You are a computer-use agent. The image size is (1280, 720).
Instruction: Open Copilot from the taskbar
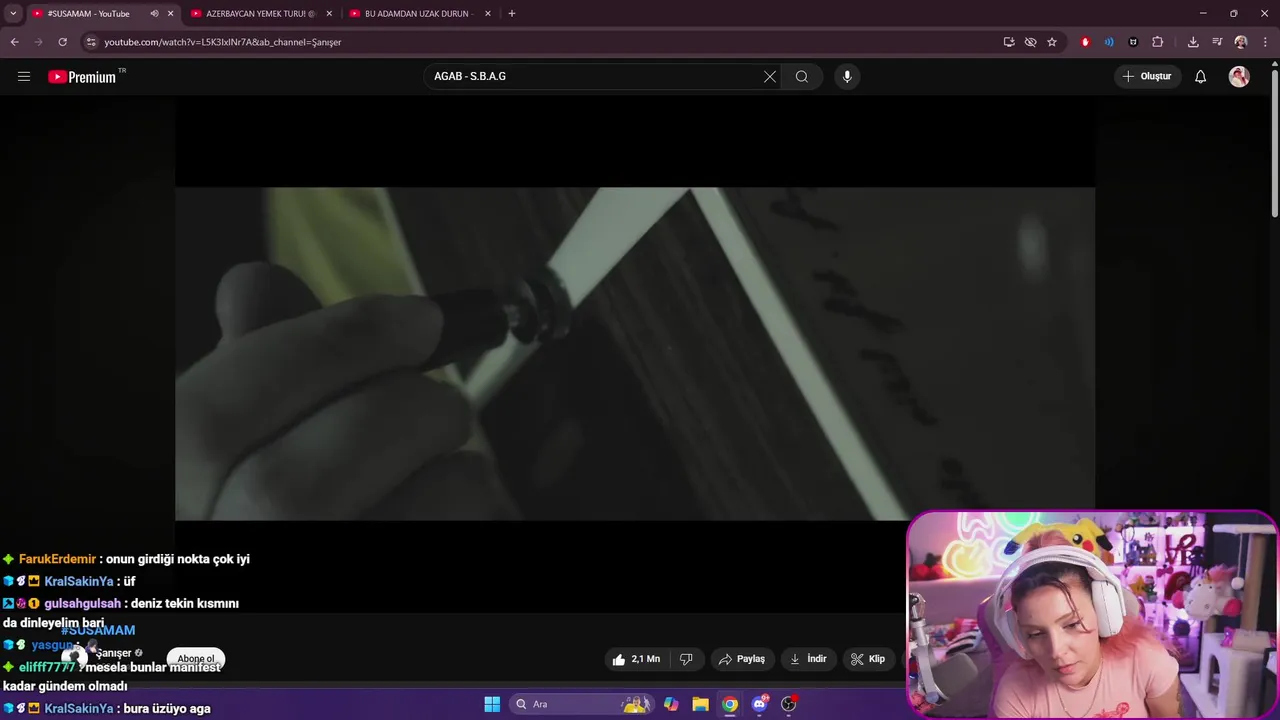point(671,704)
